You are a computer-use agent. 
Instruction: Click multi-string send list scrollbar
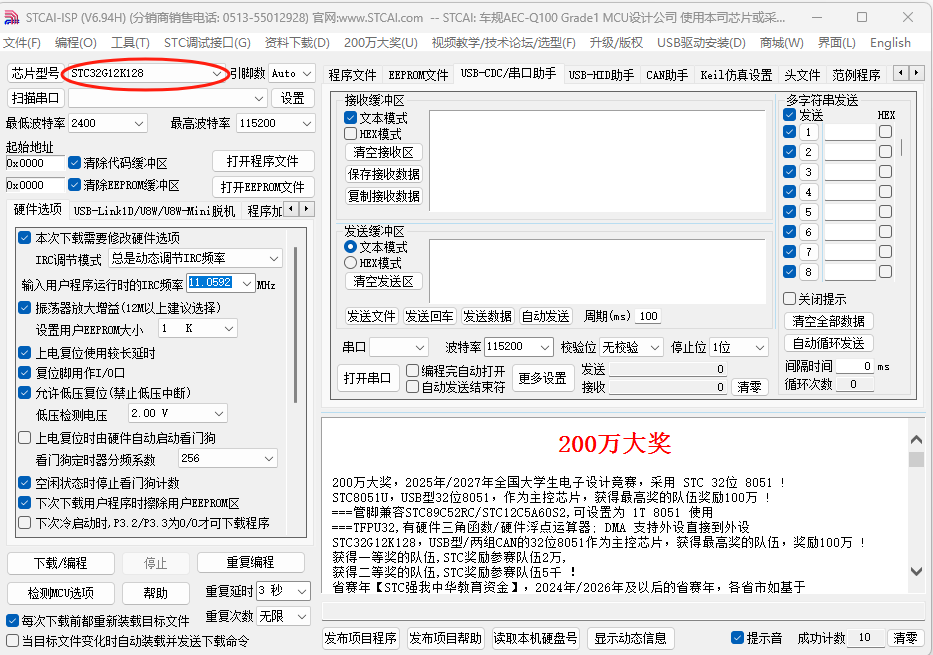coord(902,148)
